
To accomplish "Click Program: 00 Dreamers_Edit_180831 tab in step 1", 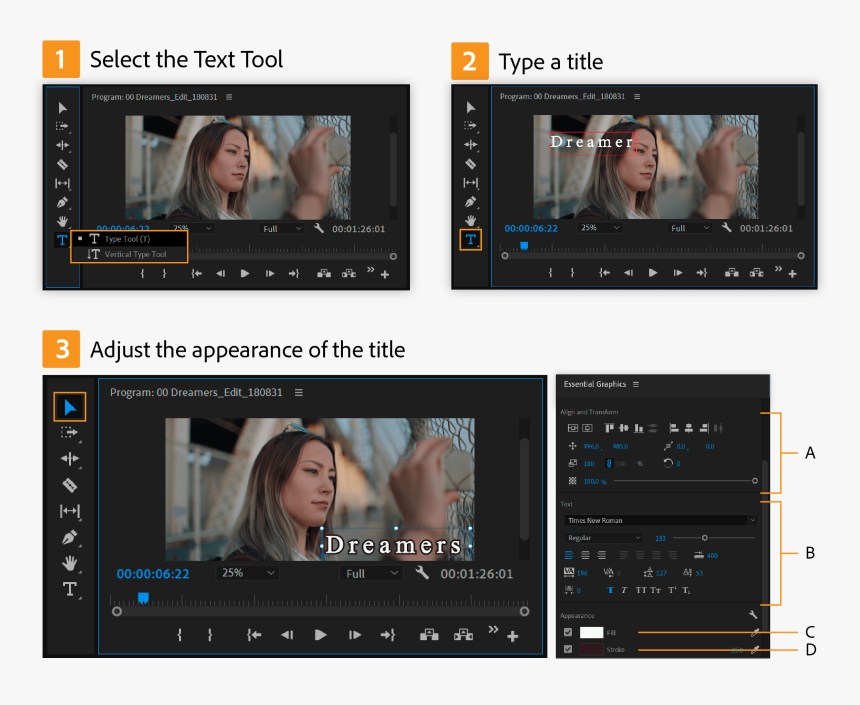I will pos(154,97).
